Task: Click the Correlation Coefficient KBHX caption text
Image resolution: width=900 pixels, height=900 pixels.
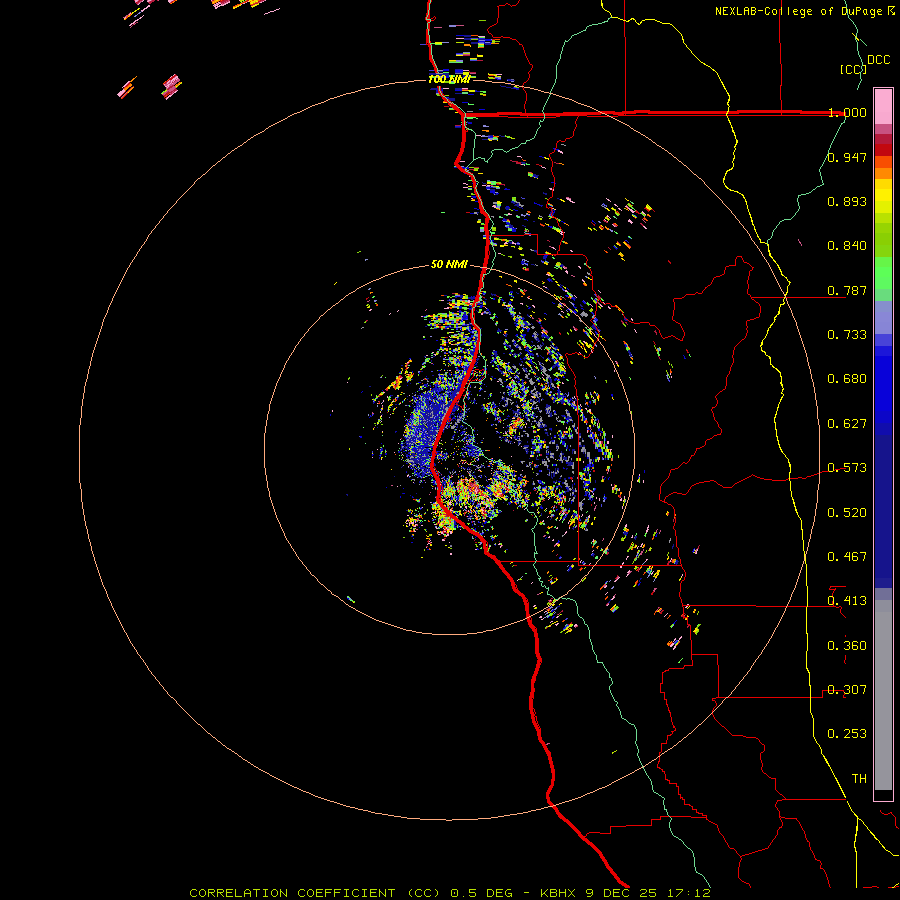Action: [450, 892]
